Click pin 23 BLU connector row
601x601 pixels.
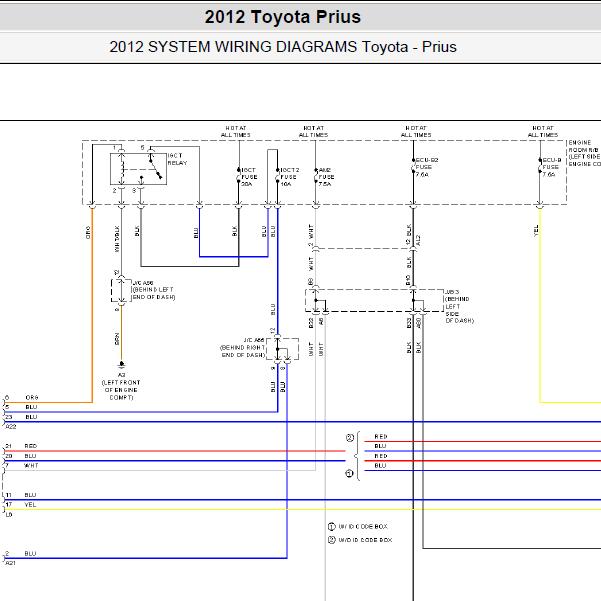[x=21, y=417]
